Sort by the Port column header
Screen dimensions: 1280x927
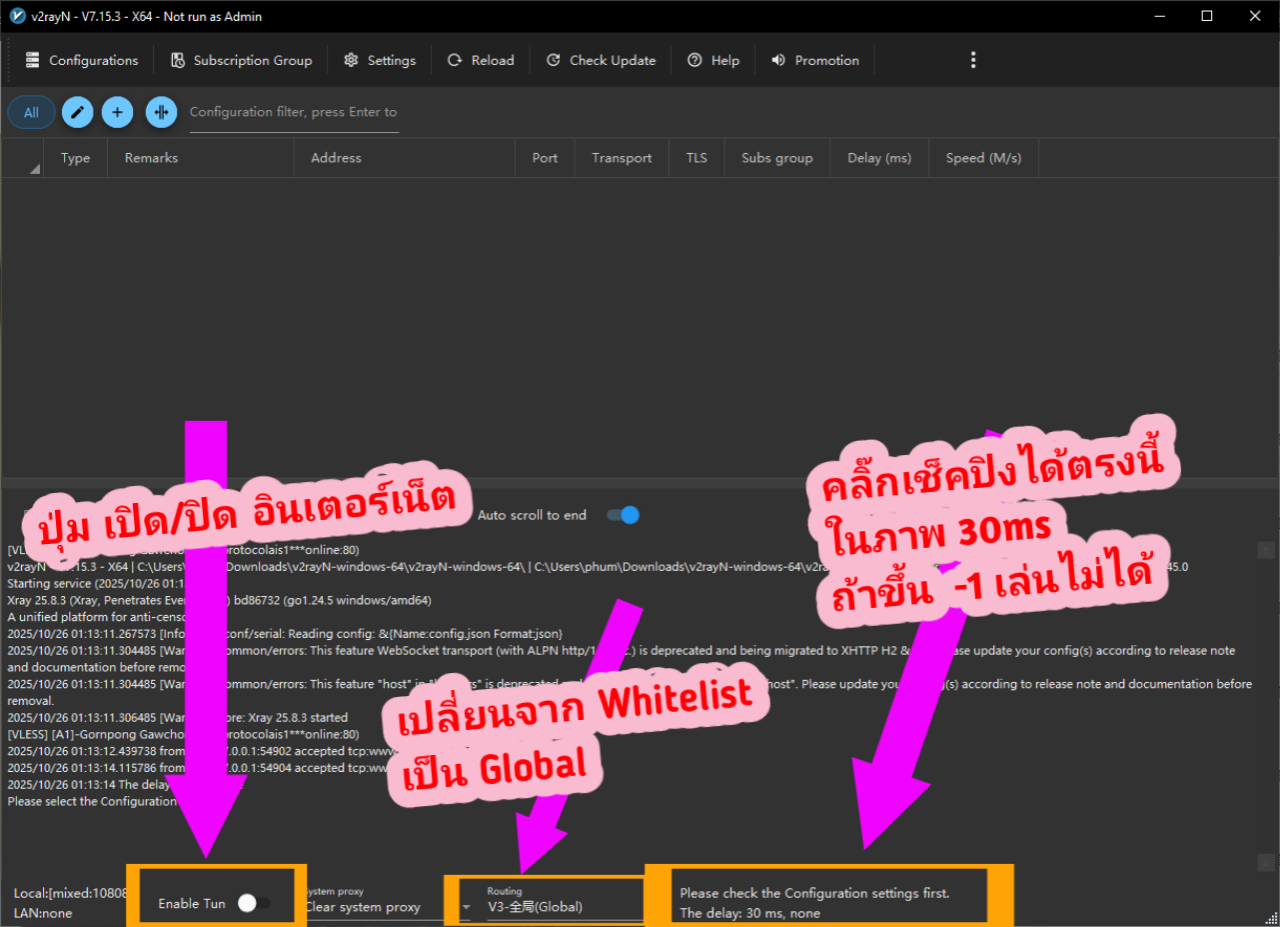(x=545, y=158)
